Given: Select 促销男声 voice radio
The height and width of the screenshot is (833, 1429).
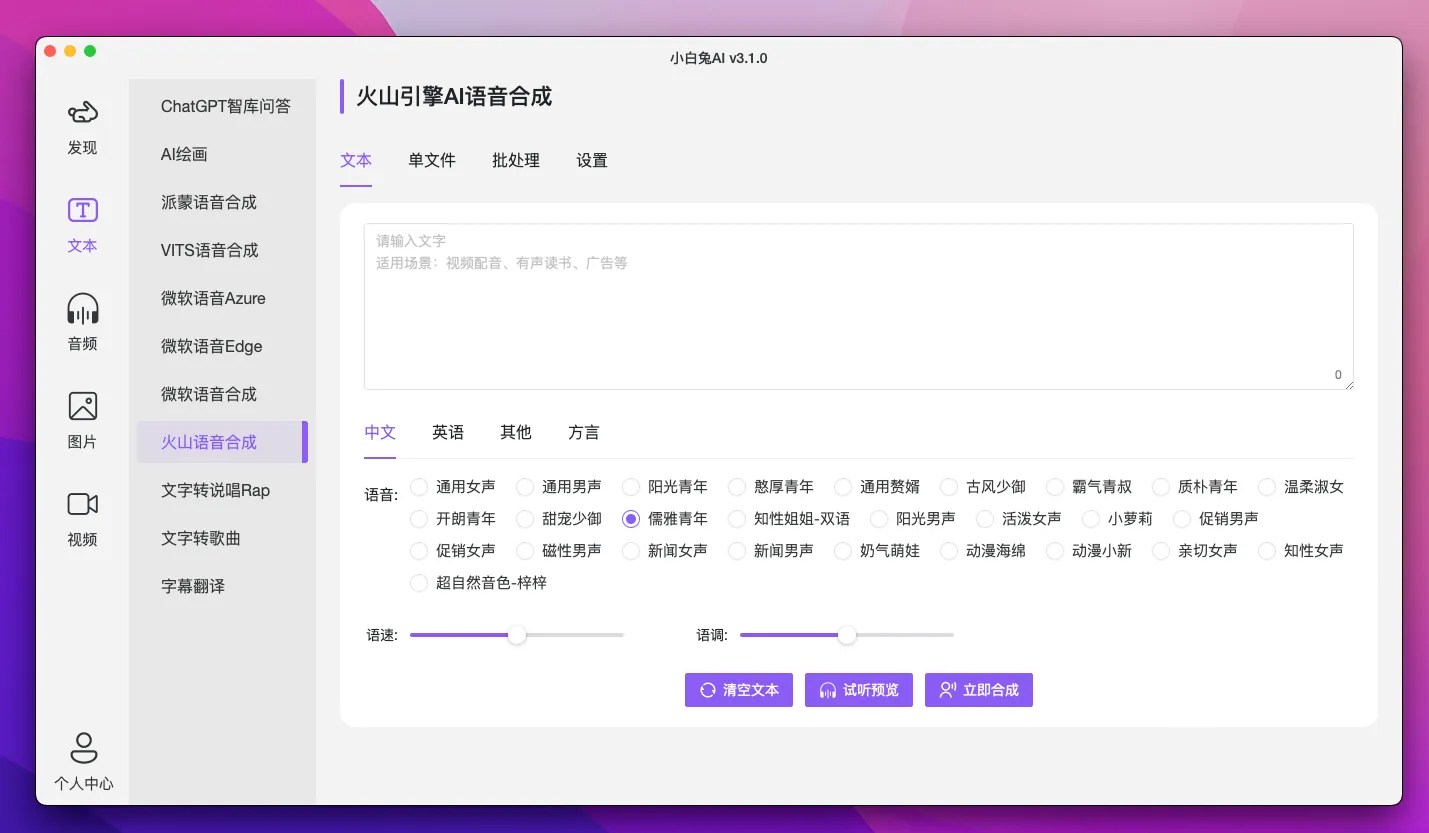Looking at the screenshot, I should [x=1182, y=519].
